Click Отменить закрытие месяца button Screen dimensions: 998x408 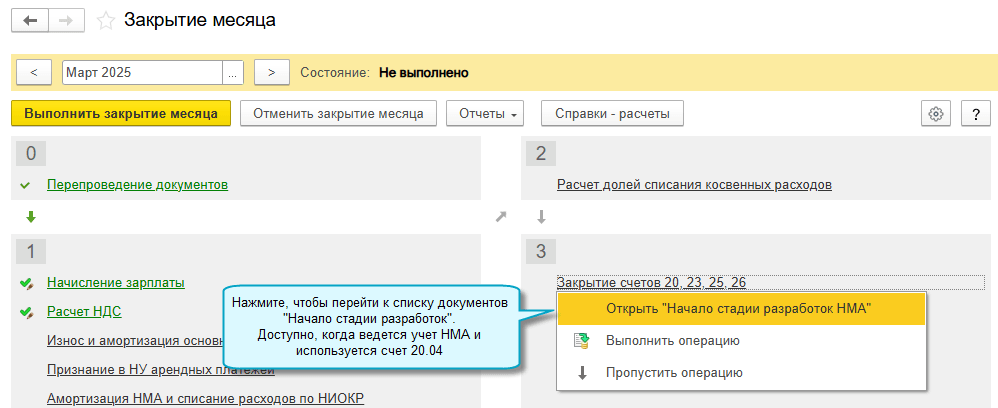(339, 114)
